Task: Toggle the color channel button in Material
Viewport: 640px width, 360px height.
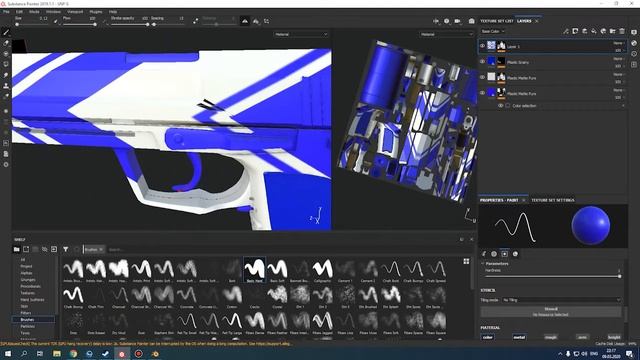Action: coord(488,337)
